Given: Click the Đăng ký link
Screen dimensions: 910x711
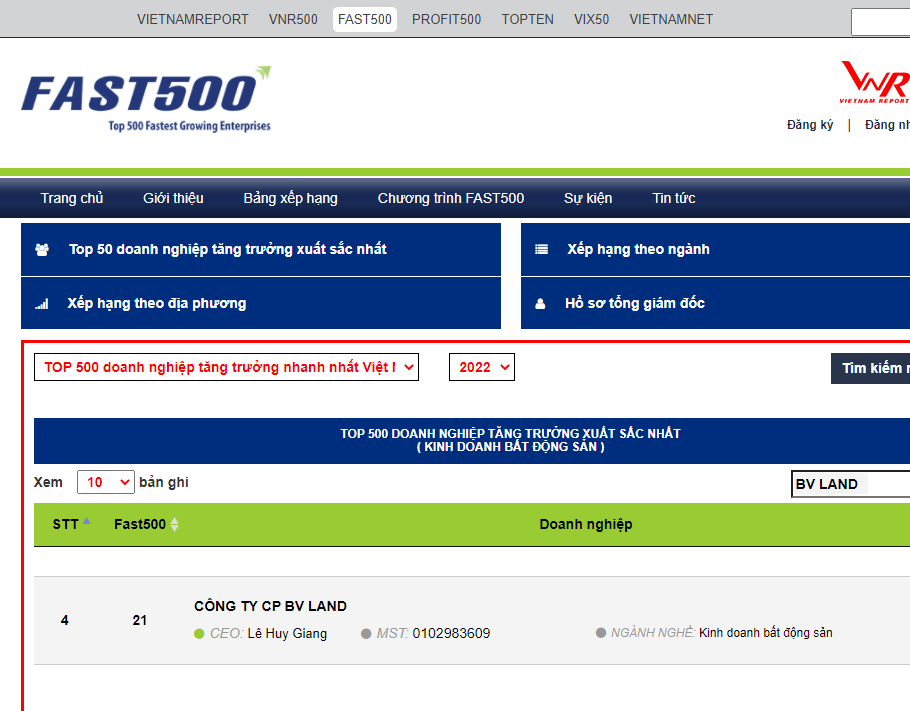Looking at the screenshot, I should coord(810,125).
